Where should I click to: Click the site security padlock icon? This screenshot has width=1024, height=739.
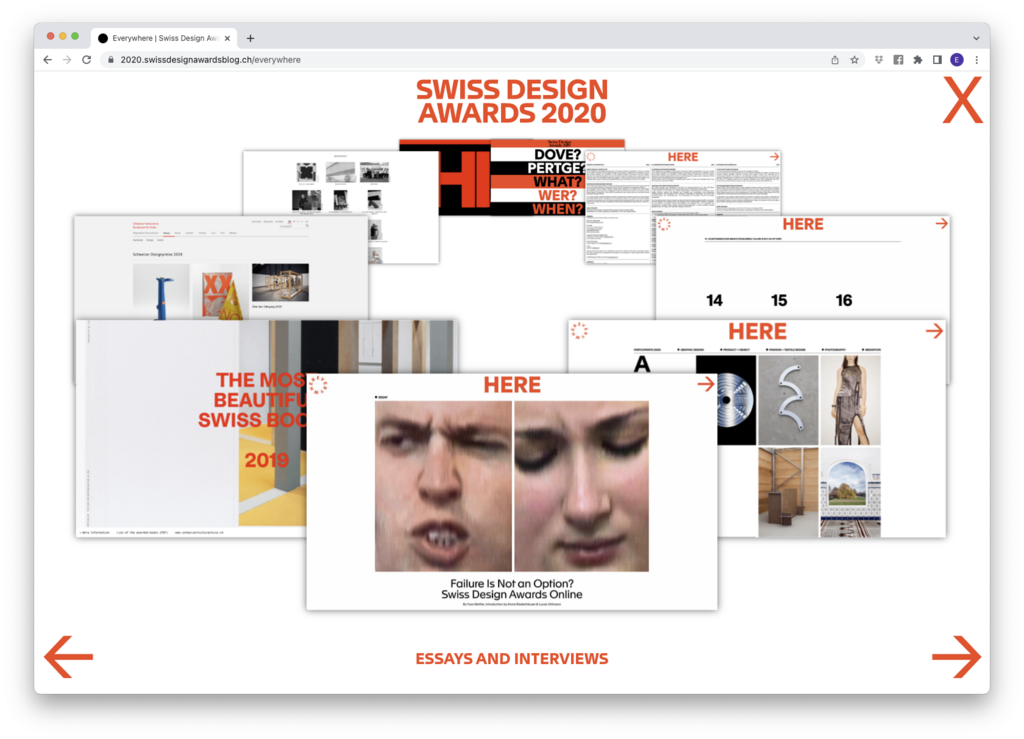[x=110, y=59]
